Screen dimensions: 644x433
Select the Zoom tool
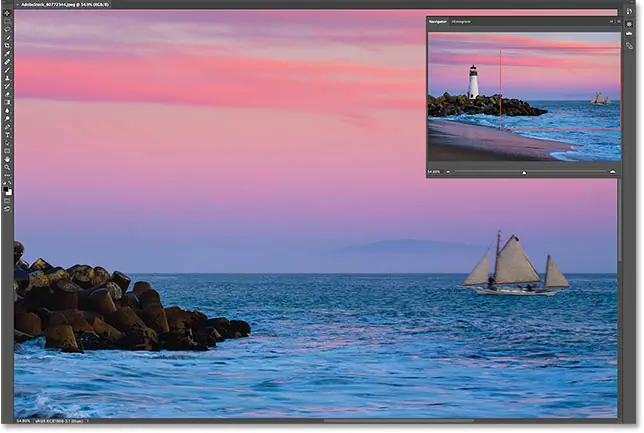tap(7, 169)
